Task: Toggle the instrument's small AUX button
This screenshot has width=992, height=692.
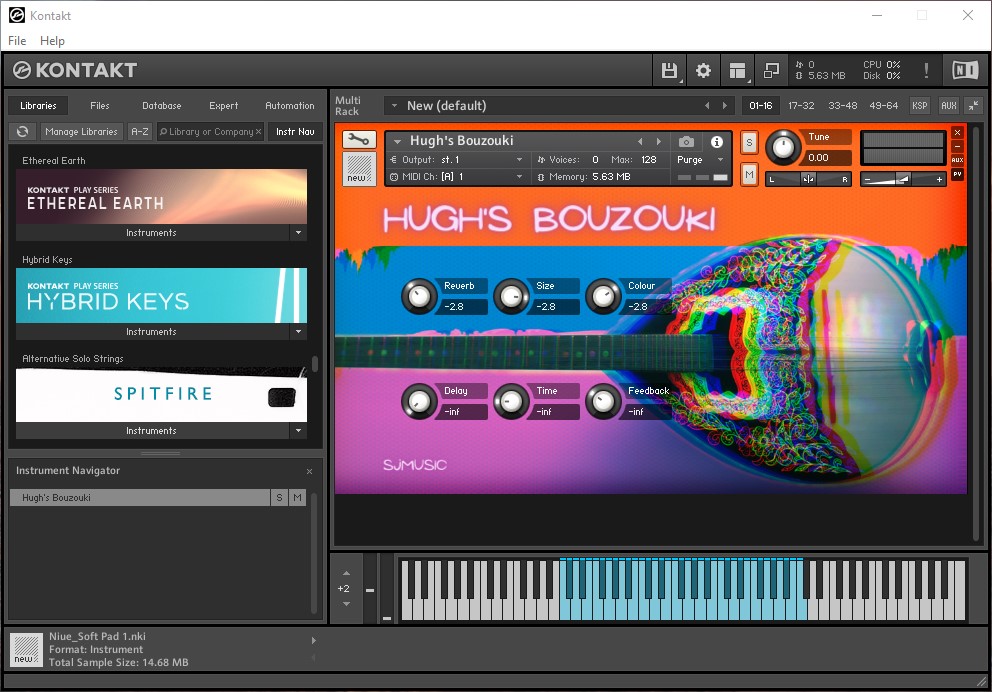Action: [x=957, y=160]
